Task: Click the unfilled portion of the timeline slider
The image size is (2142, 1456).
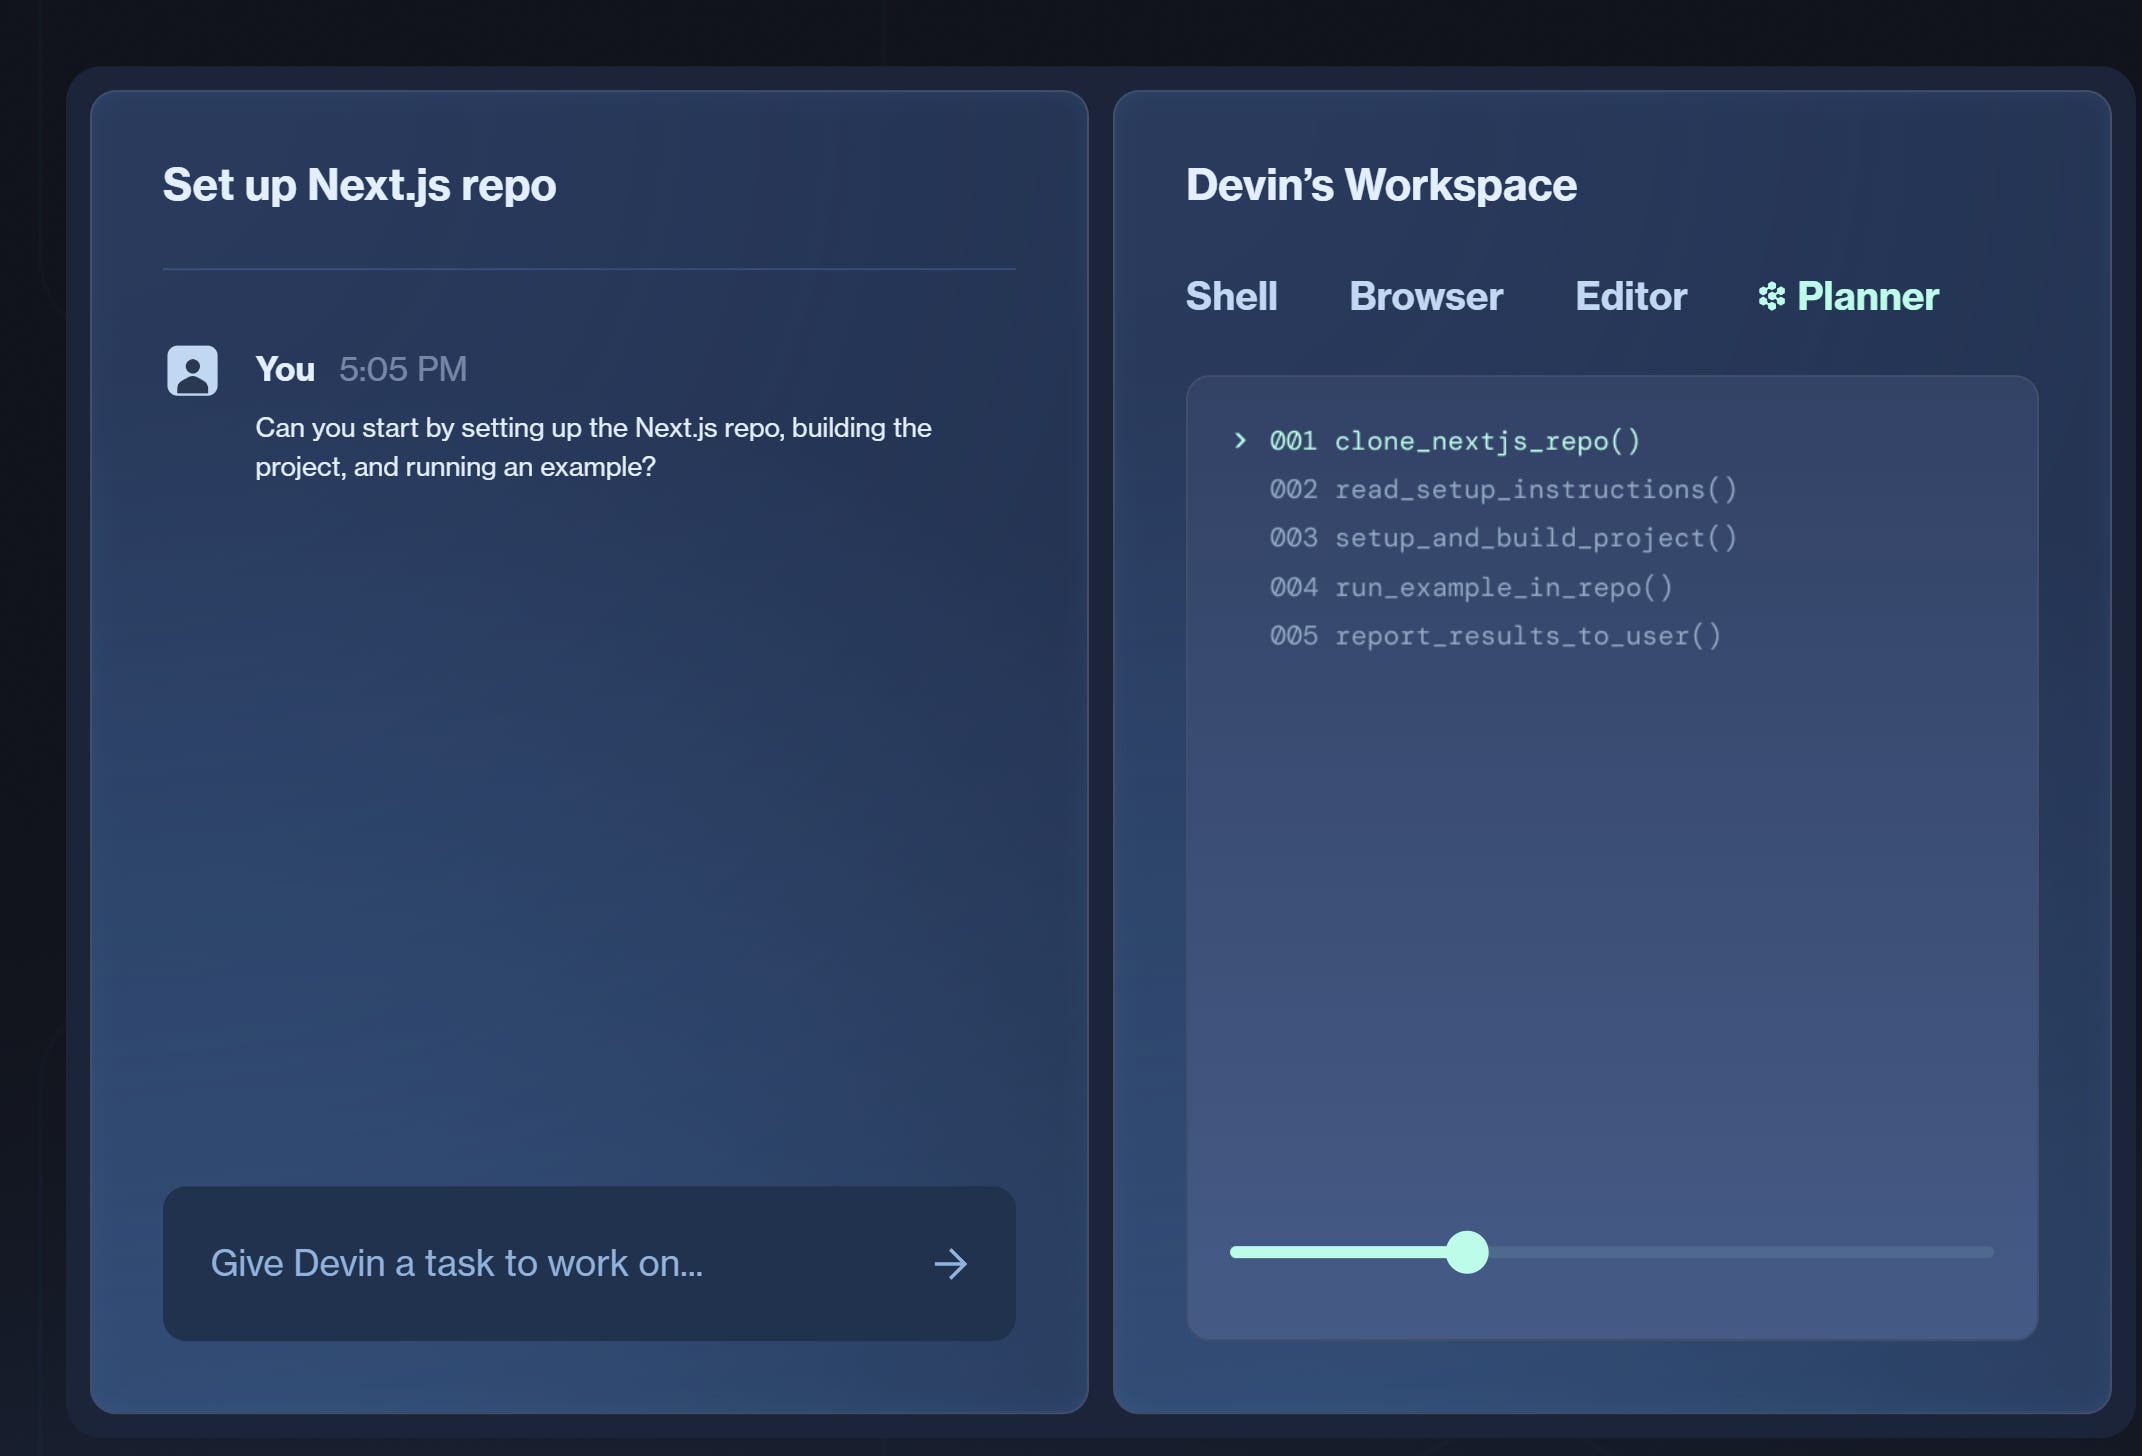Action: [1741, 1252]
